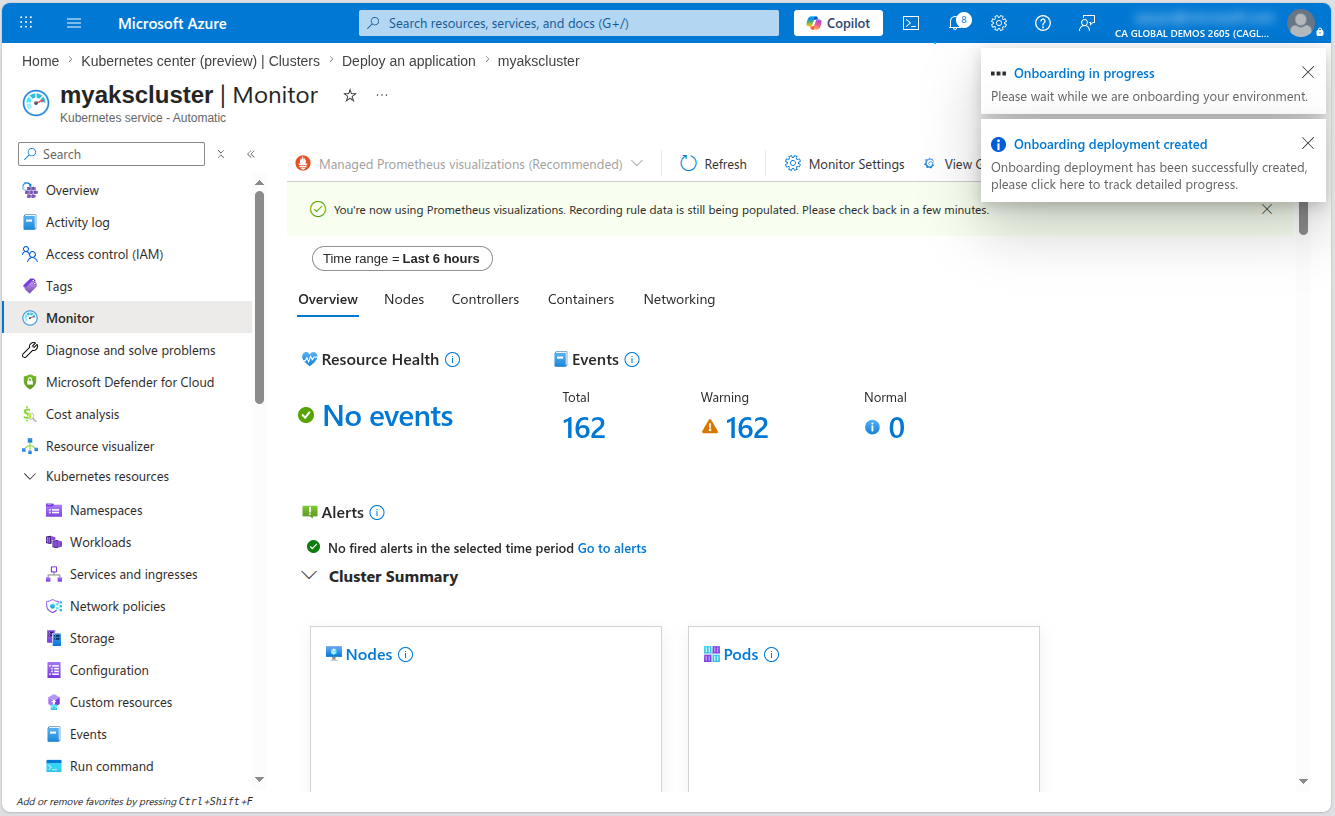This screenshot has height=816, width=1335.
Task: Open Monitor Settings
Action: pyautogui.click(x=844, y=164)
